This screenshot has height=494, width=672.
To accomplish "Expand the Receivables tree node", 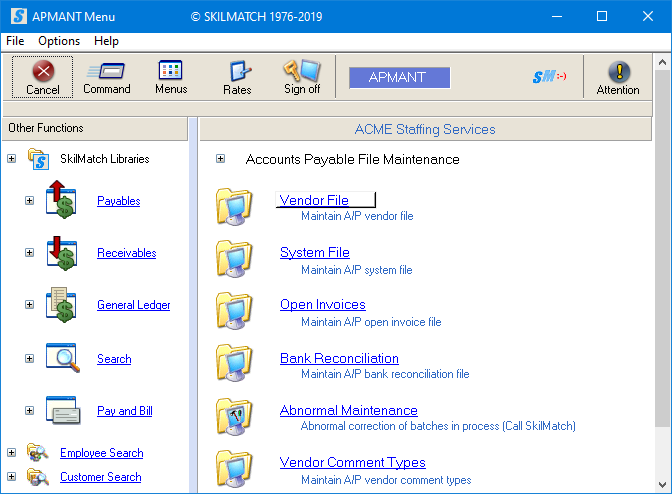I will pyautogui.click(x=29, y=252).
